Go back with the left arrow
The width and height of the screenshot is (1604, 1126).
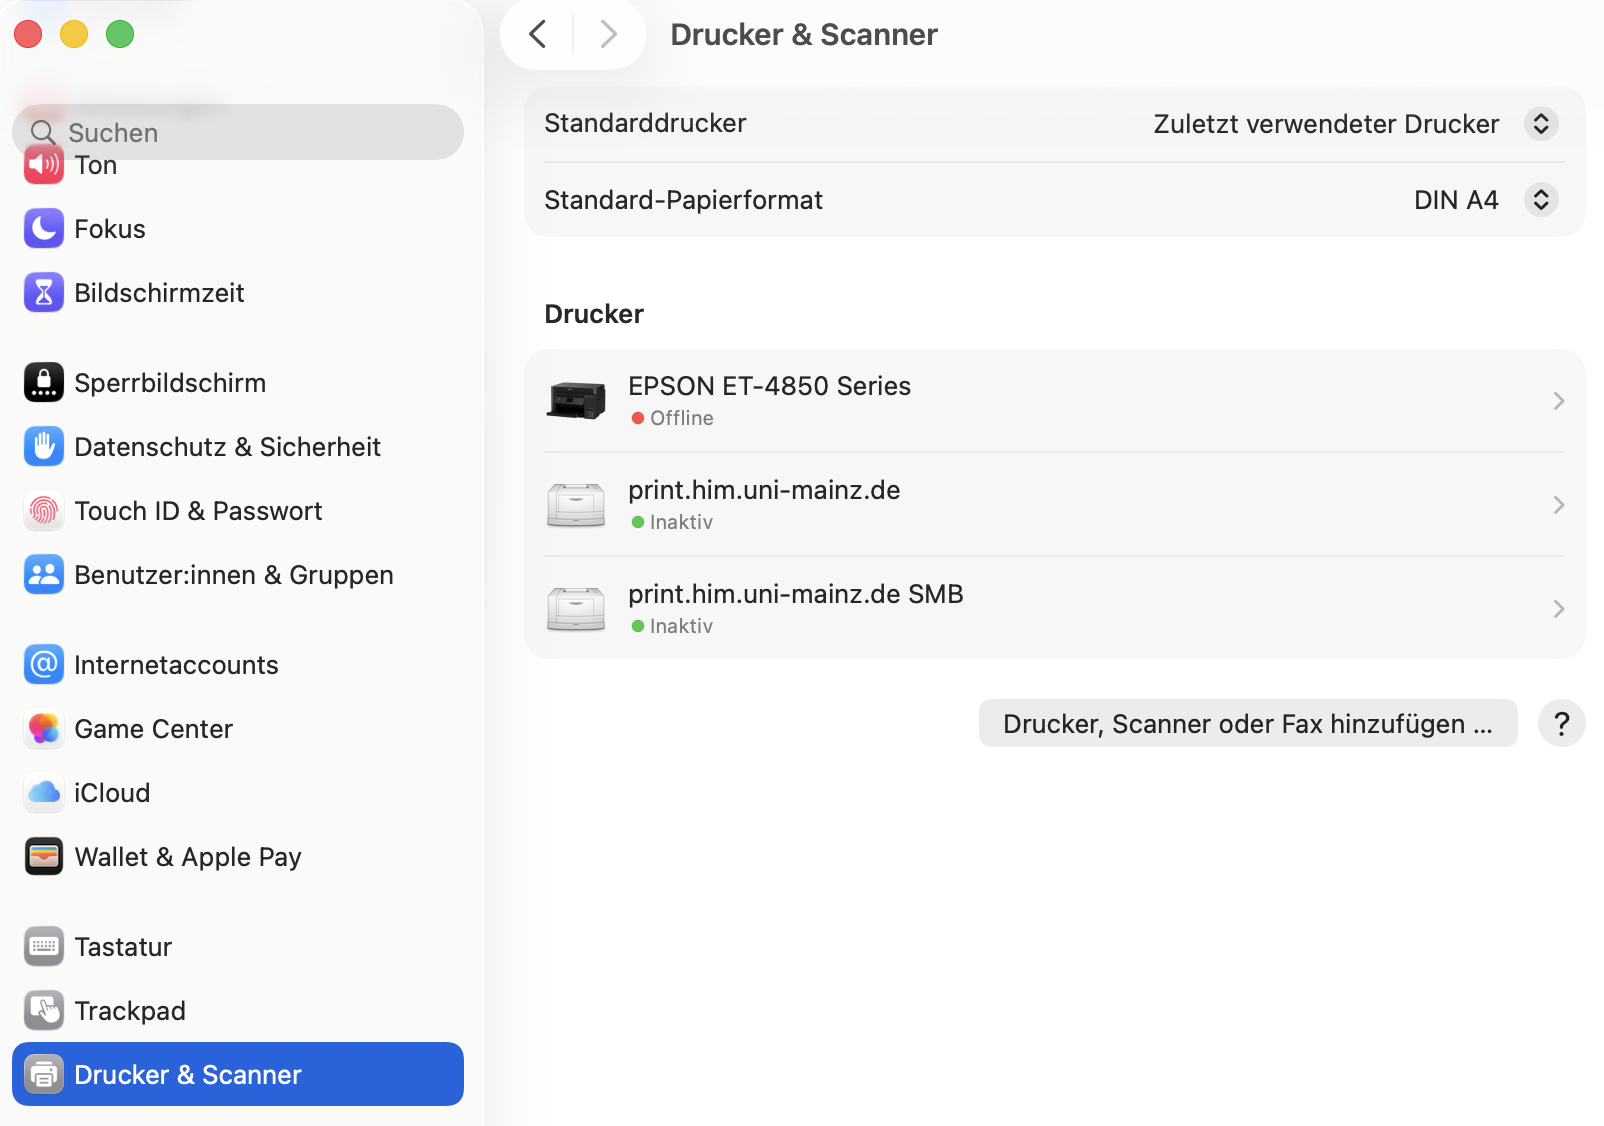click(538, 35)
